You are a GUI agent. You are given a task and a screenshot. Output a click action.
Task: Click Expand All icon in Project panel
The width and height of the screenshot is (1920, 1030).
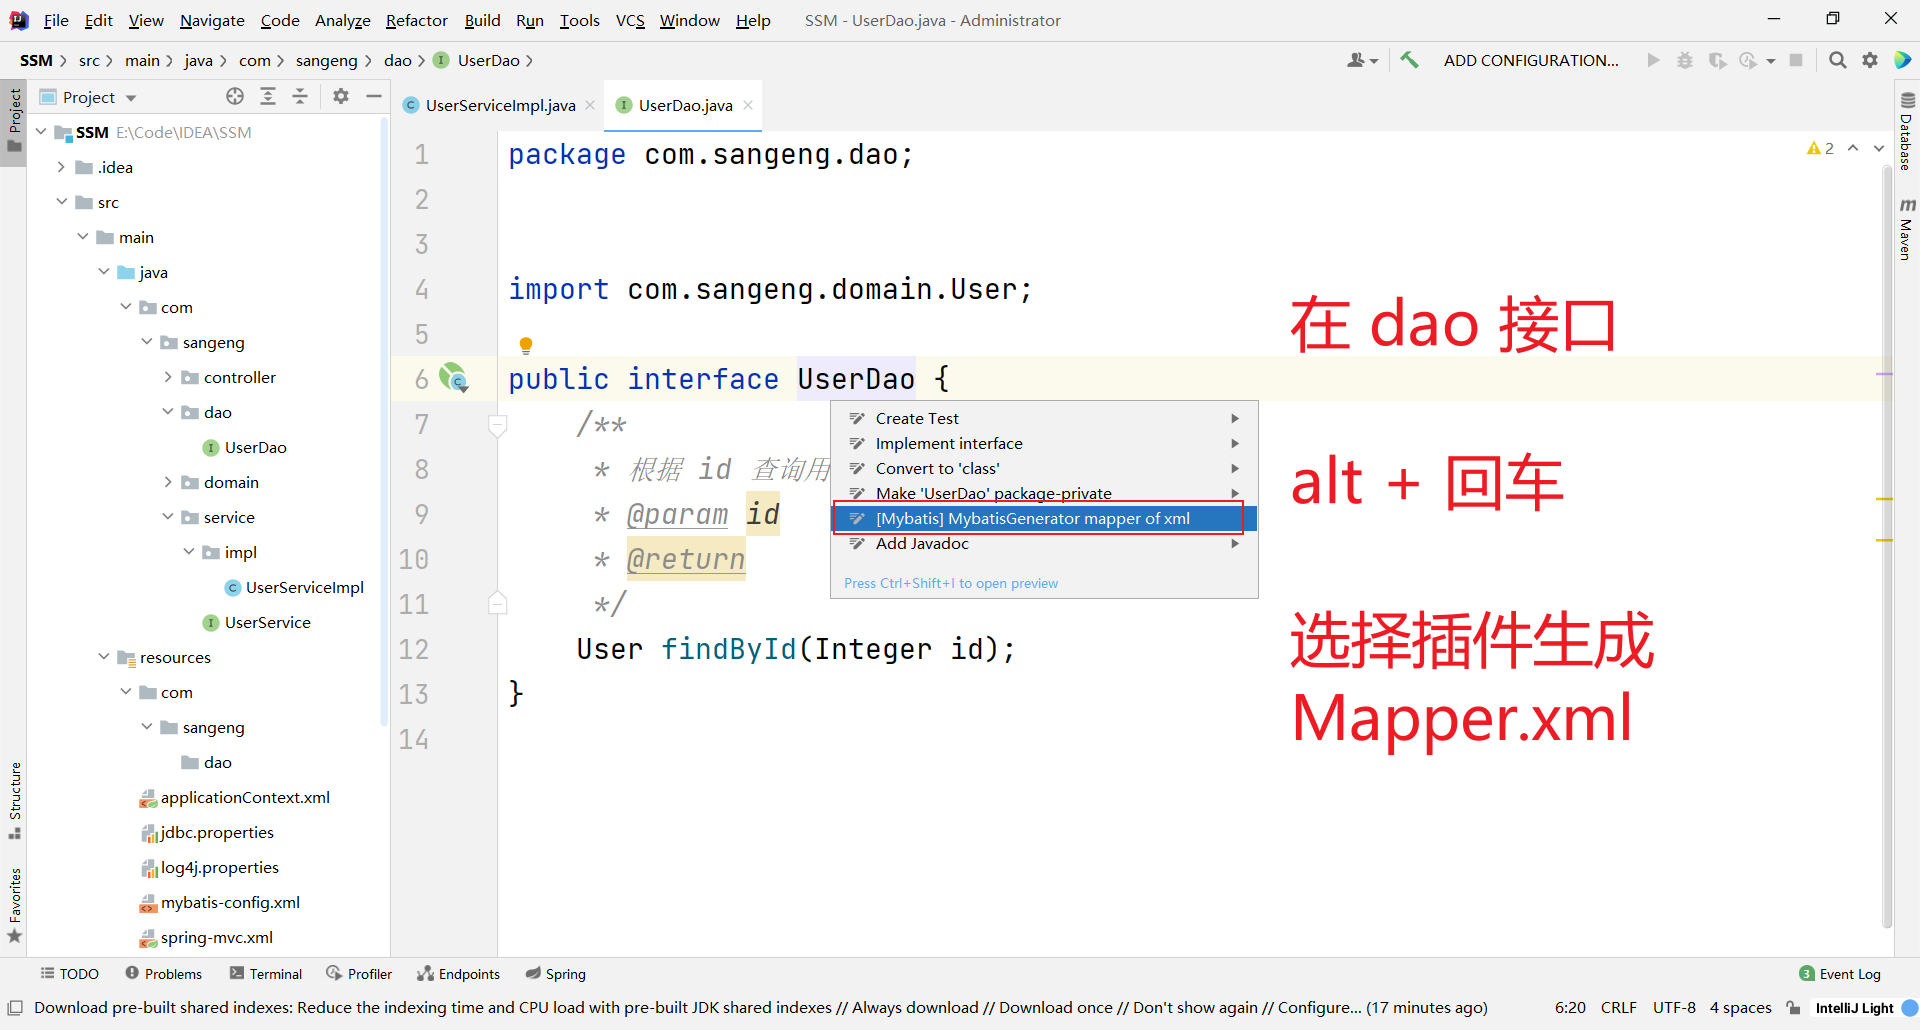pyautogui.click(x=268, y=96)
